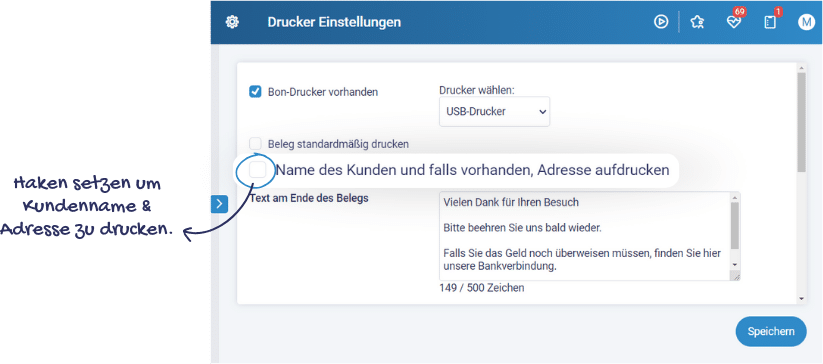Image resolution: width=823 pixels, height=364 pixels.
Task: Click the settings panel scrollbar thumb
Action: (x=801, y=122)
